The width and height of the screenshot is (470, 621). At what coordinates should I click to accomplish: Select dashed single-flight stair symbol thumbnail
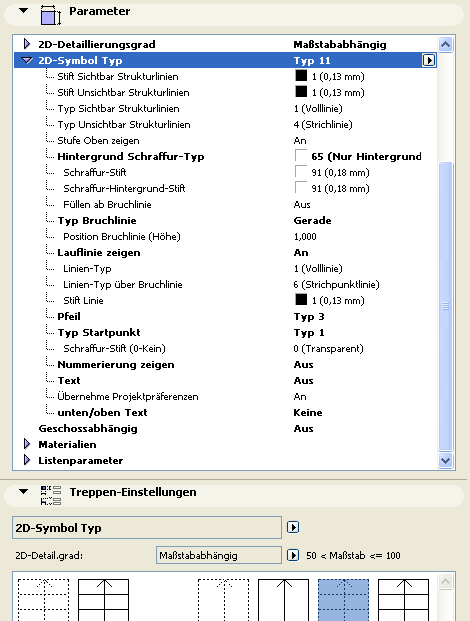pyautogui.click(x=224, y=600)
